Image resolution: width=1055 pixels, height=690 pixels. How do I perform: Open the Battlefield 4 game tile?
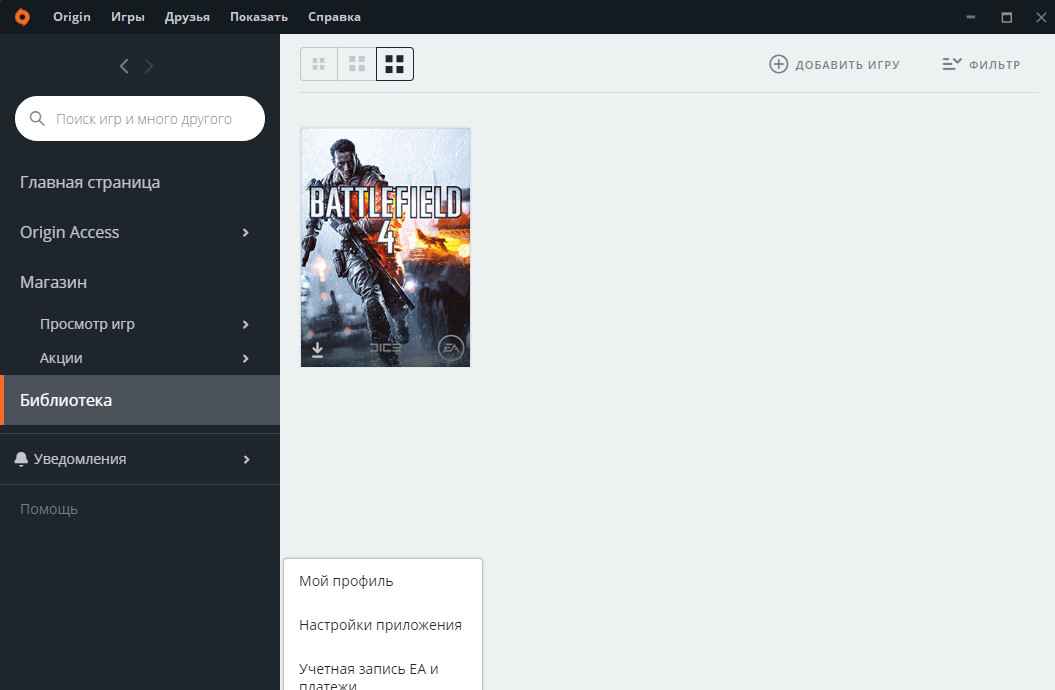(386, 247)
